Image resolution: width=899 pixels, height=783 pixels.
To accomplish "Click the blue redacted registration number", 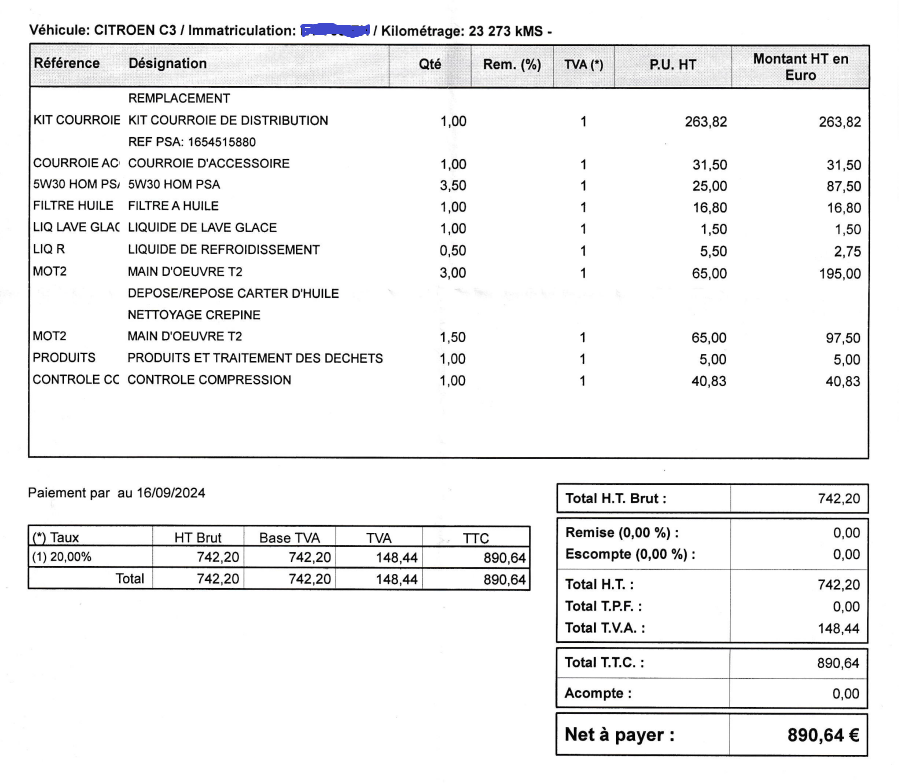I will [335, 30].
